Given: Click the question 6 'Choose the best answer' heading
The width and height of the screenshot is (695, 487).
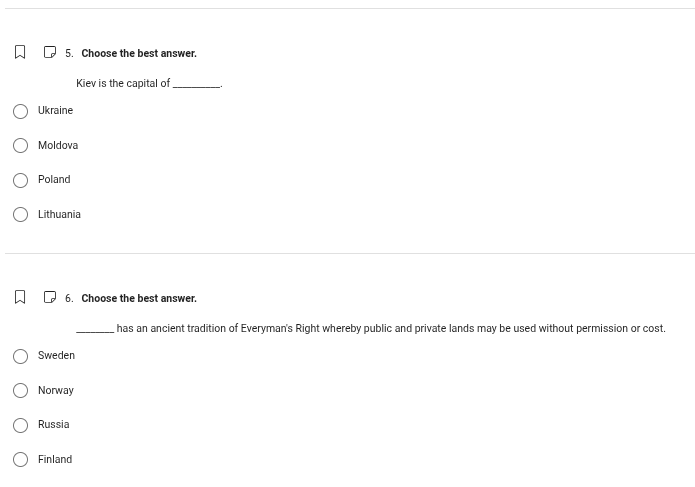Looking at the screenshot, I should tap(139, 298).
